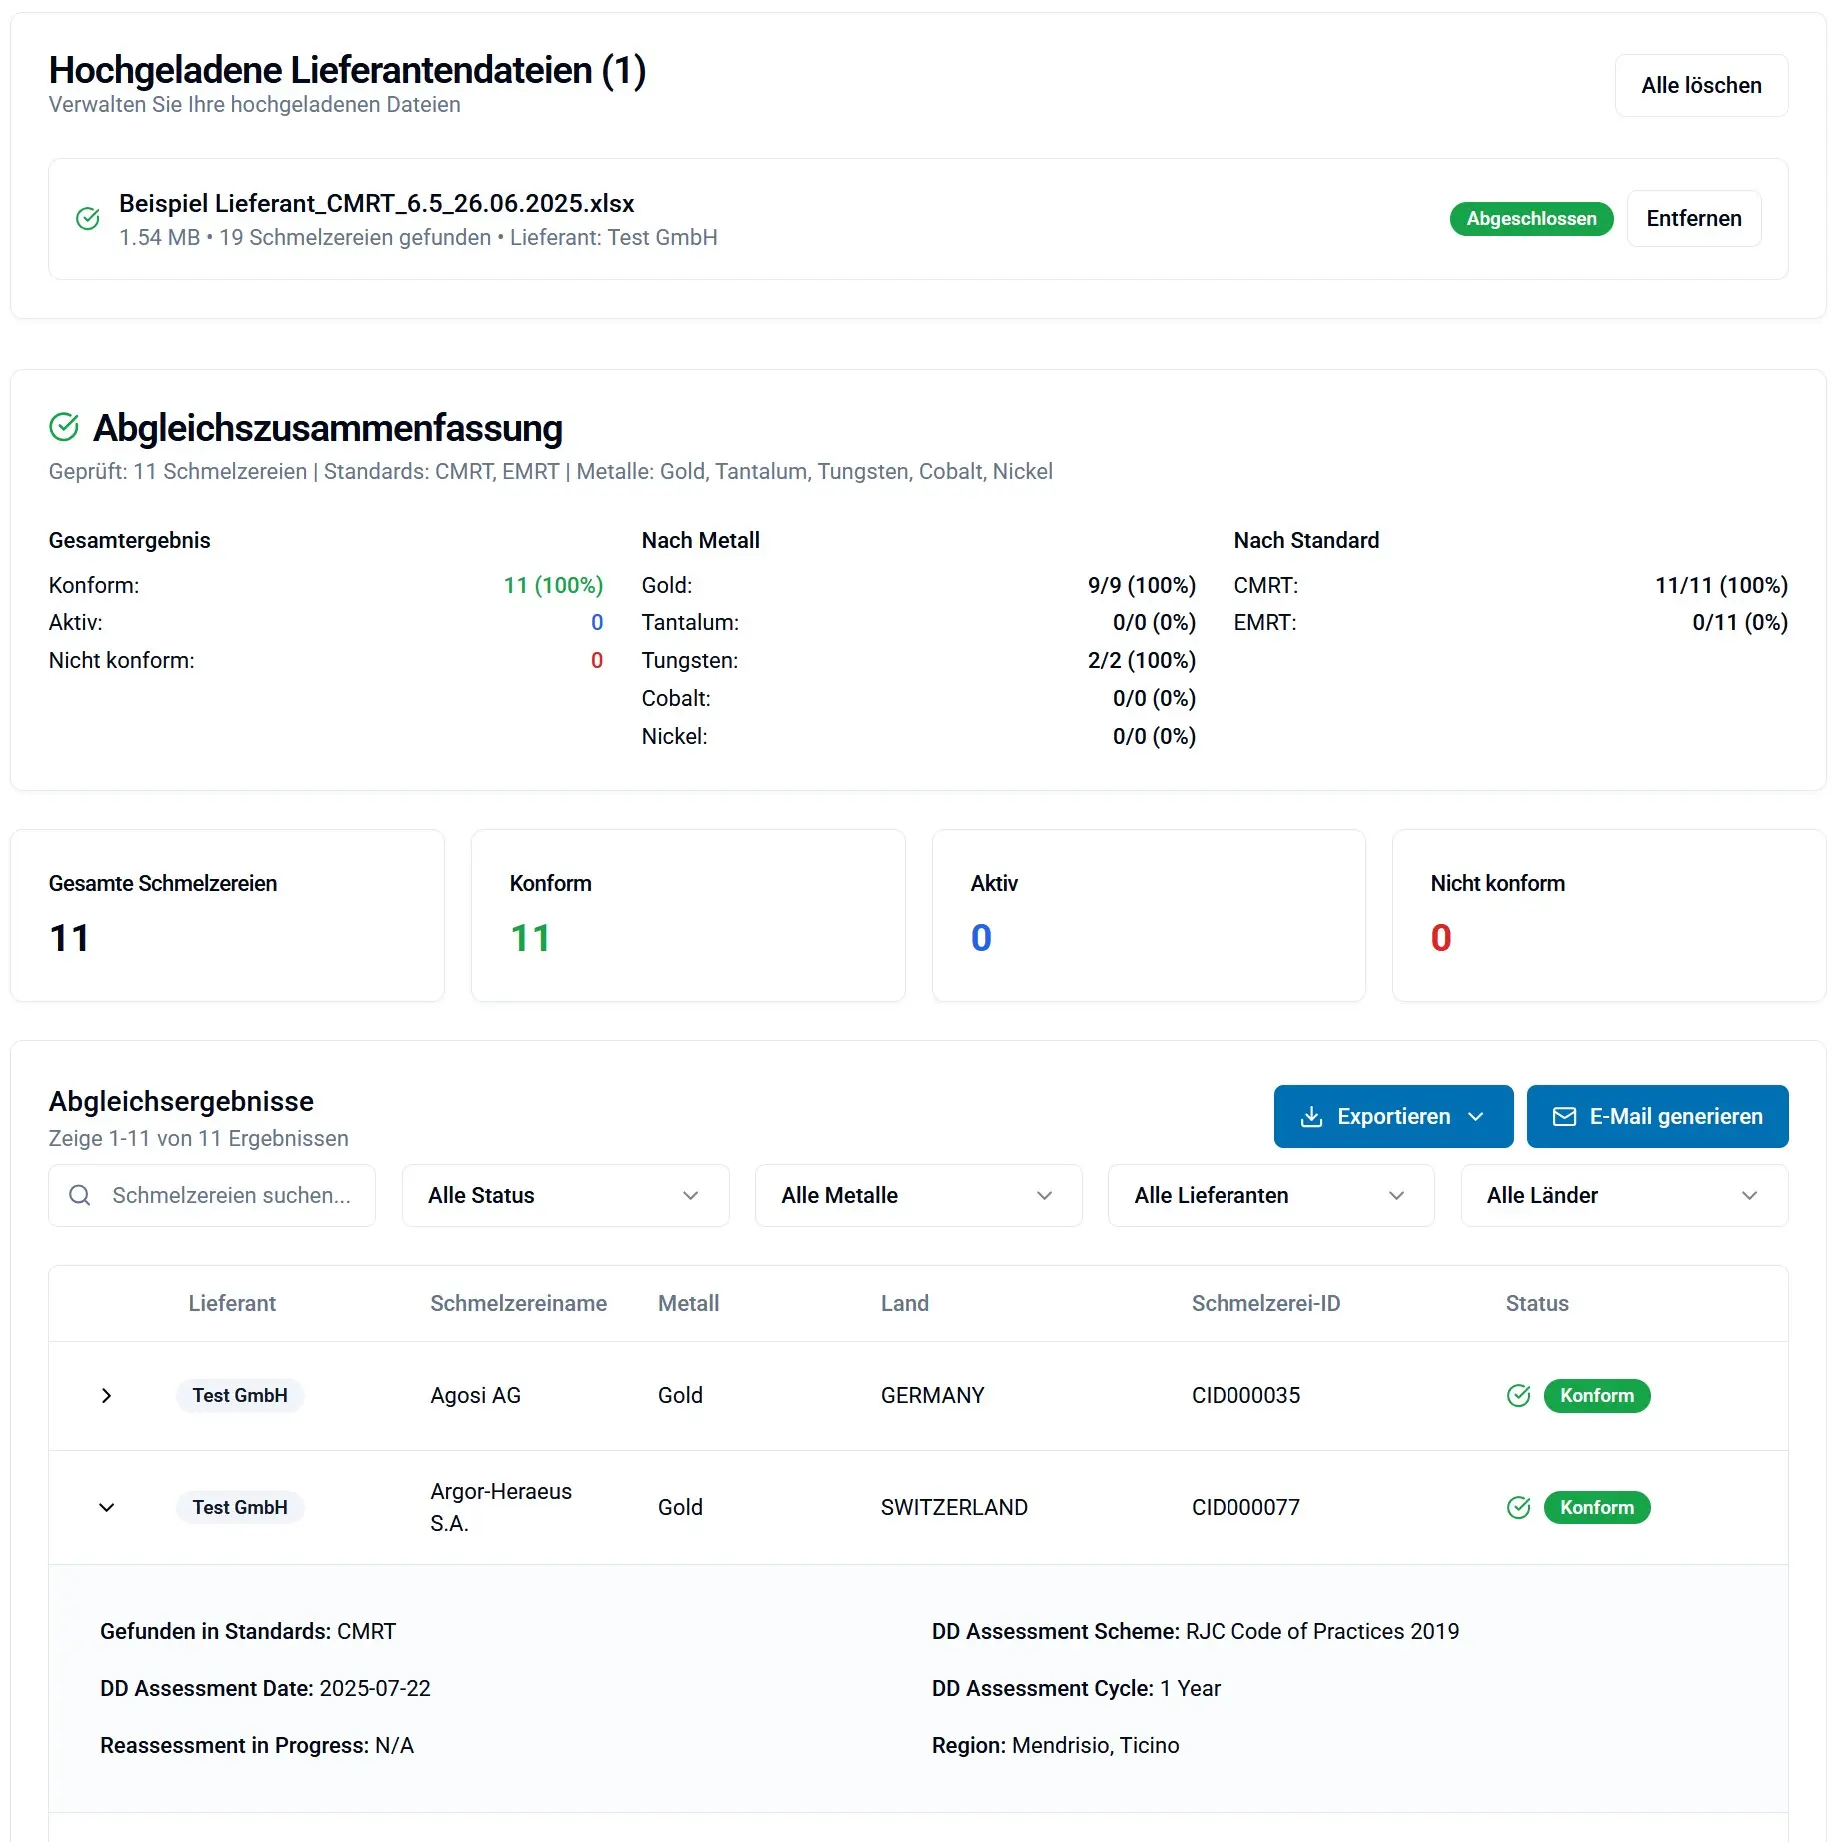
Task: Click the Schmelzereiname column header
Action: (518, 1304)
